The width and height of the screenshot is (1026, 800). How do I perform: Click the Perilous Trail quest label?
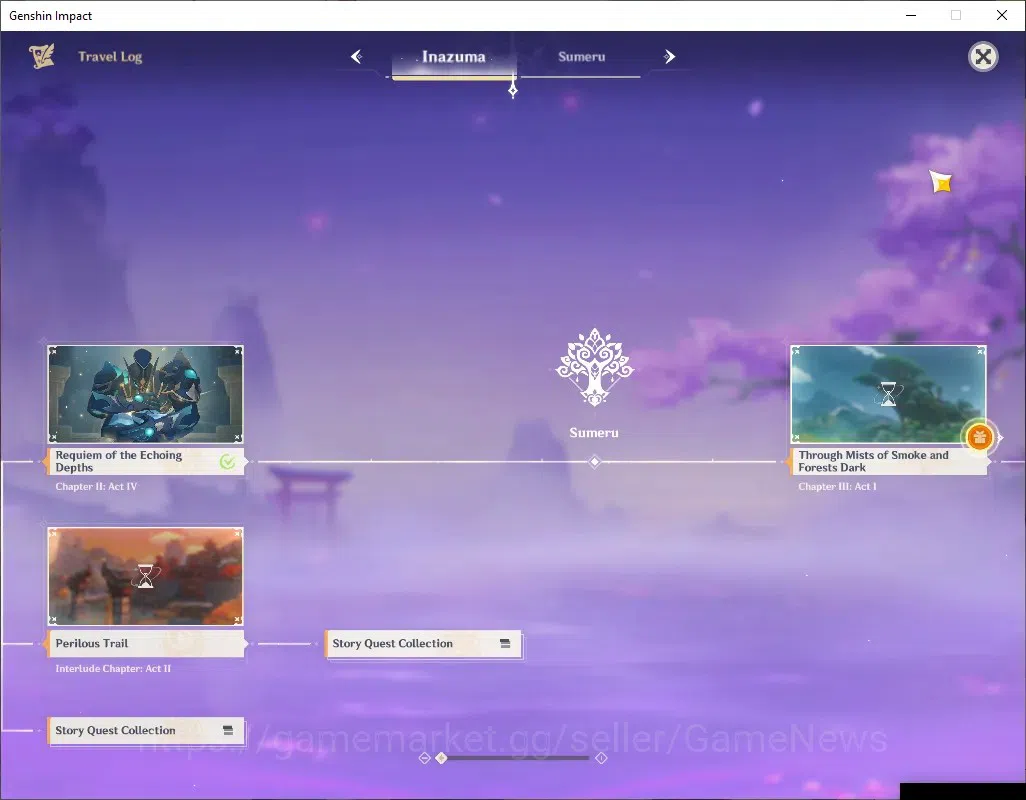(x=145, y=644)
